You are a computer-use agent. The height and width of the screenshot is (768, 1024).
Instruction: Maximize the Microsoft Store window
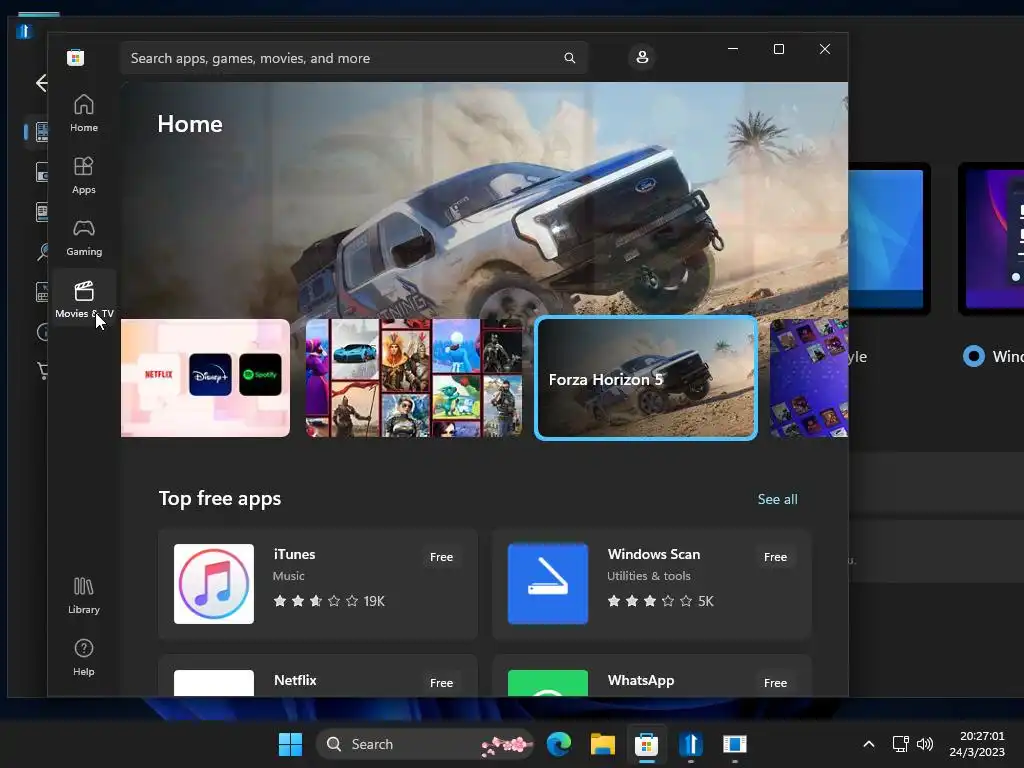click(778, 49)
